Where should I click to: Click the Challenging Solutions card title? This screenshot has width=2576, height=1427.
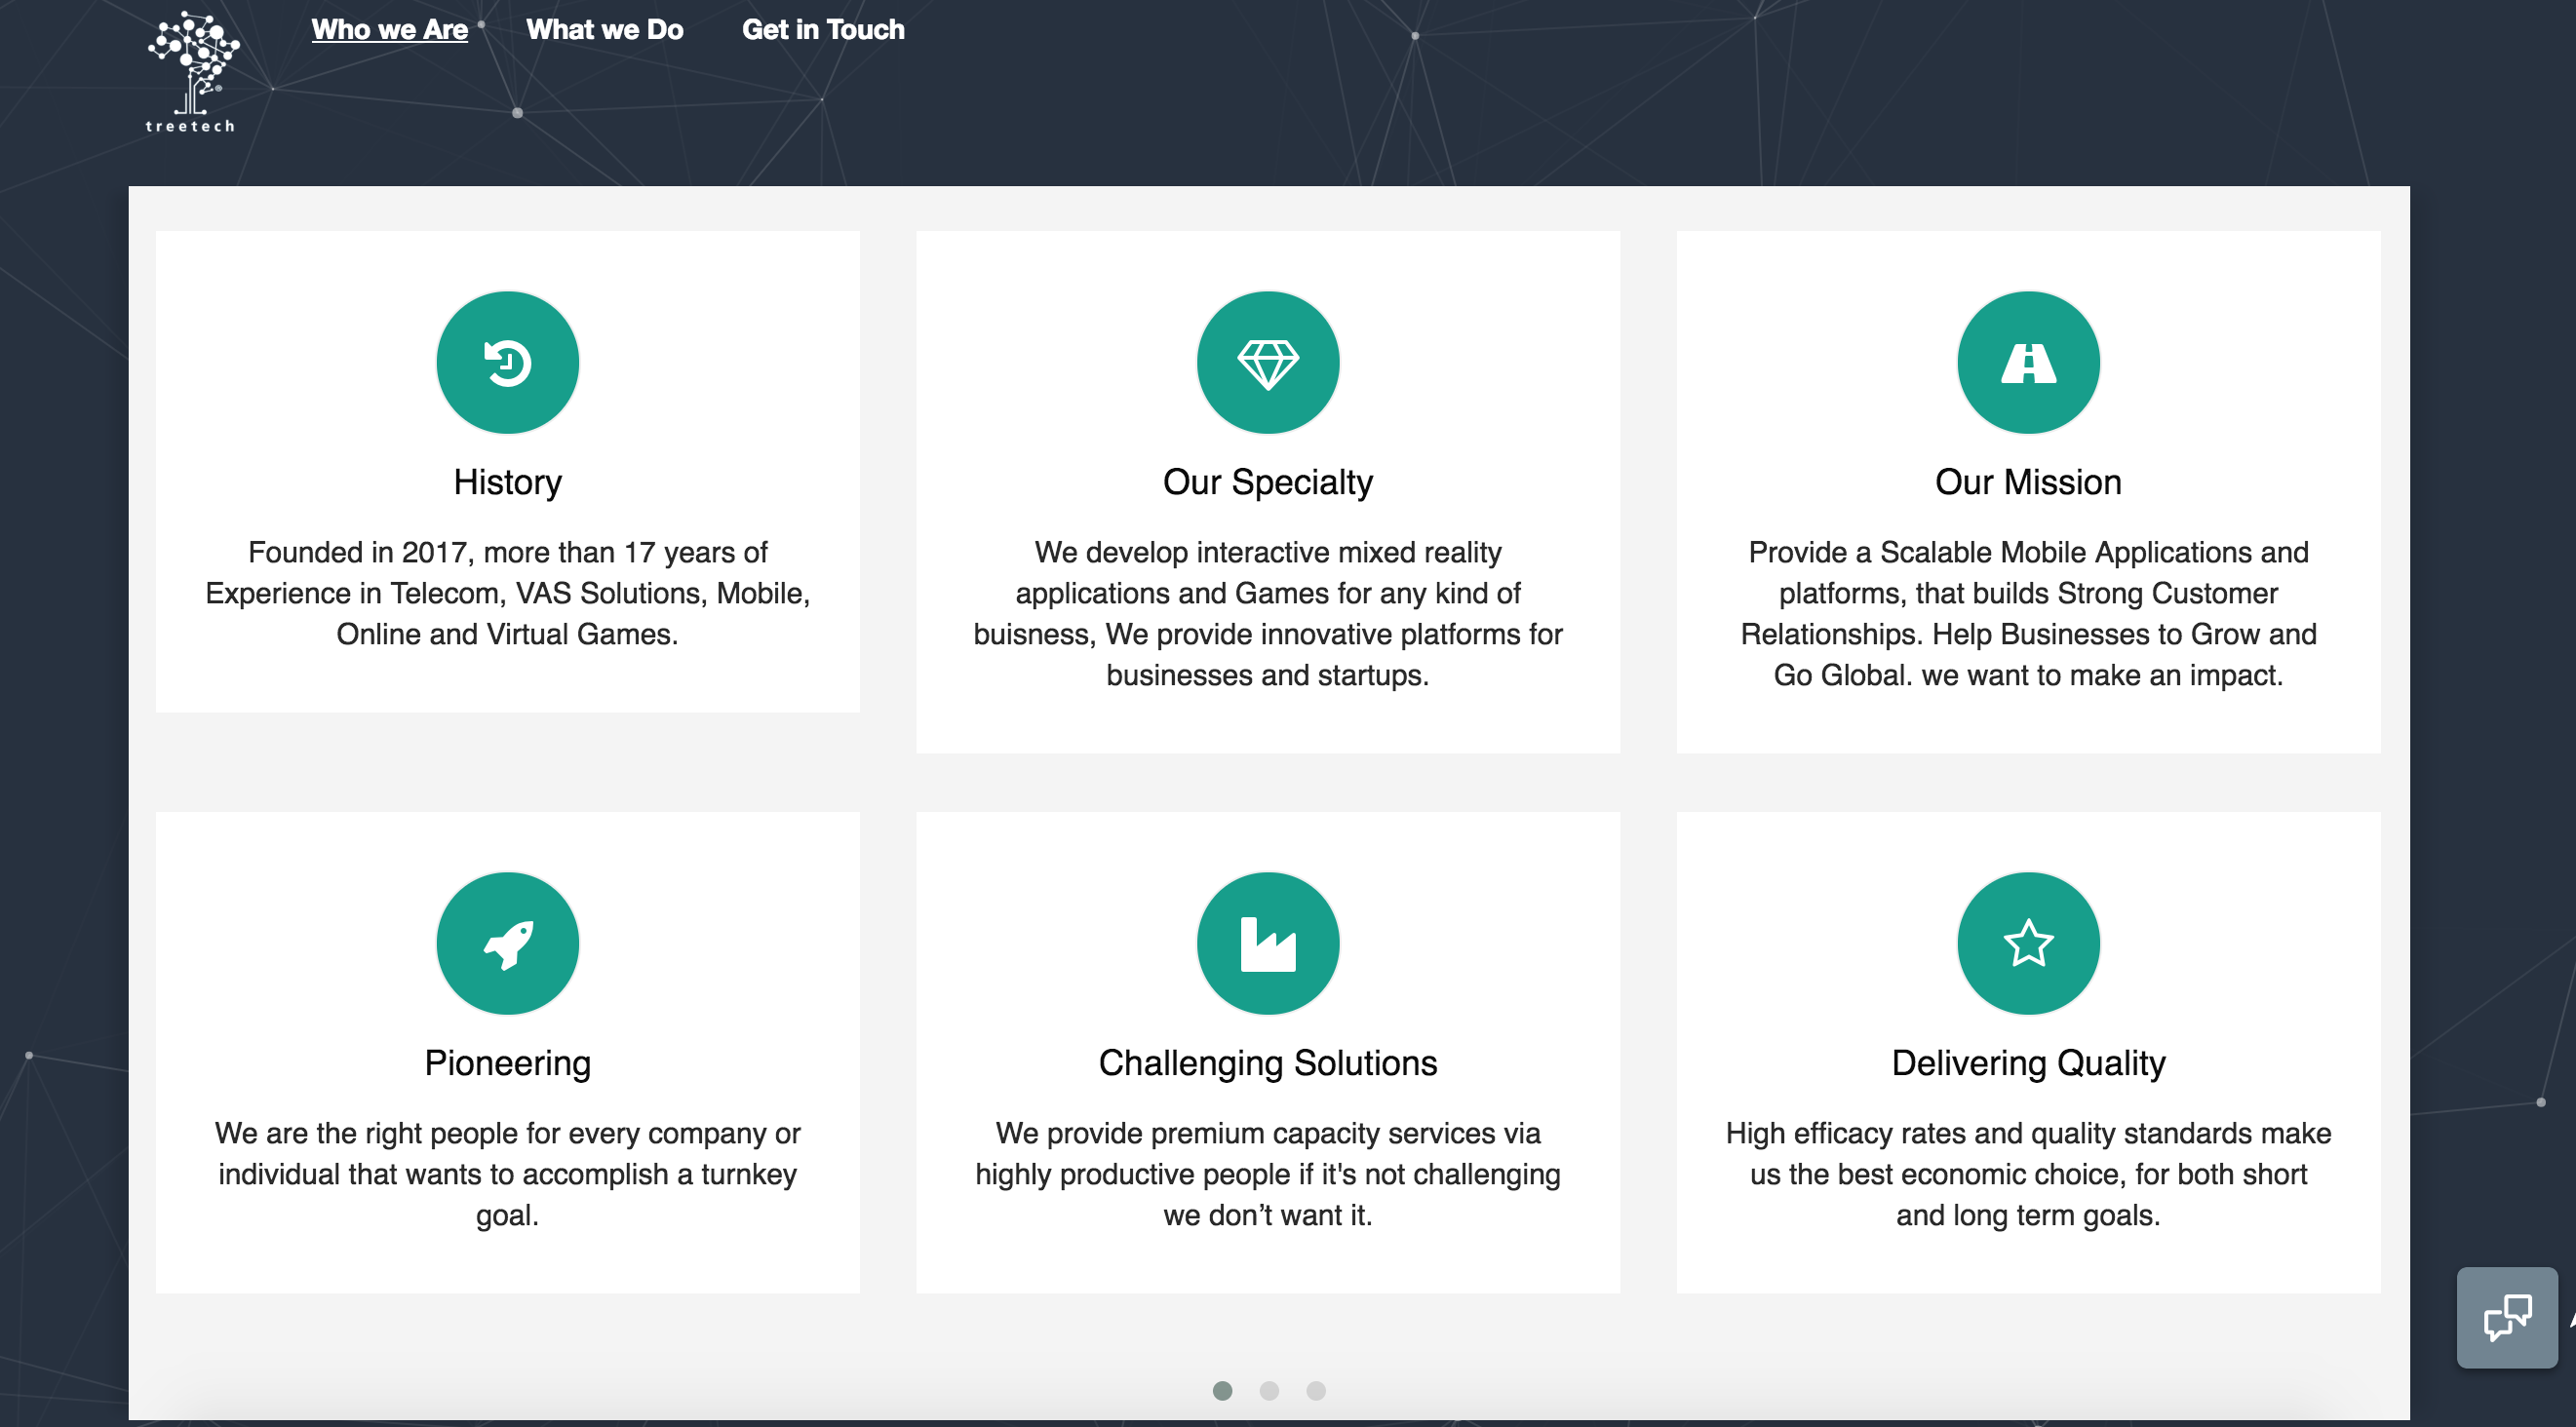(1267, 1062)
